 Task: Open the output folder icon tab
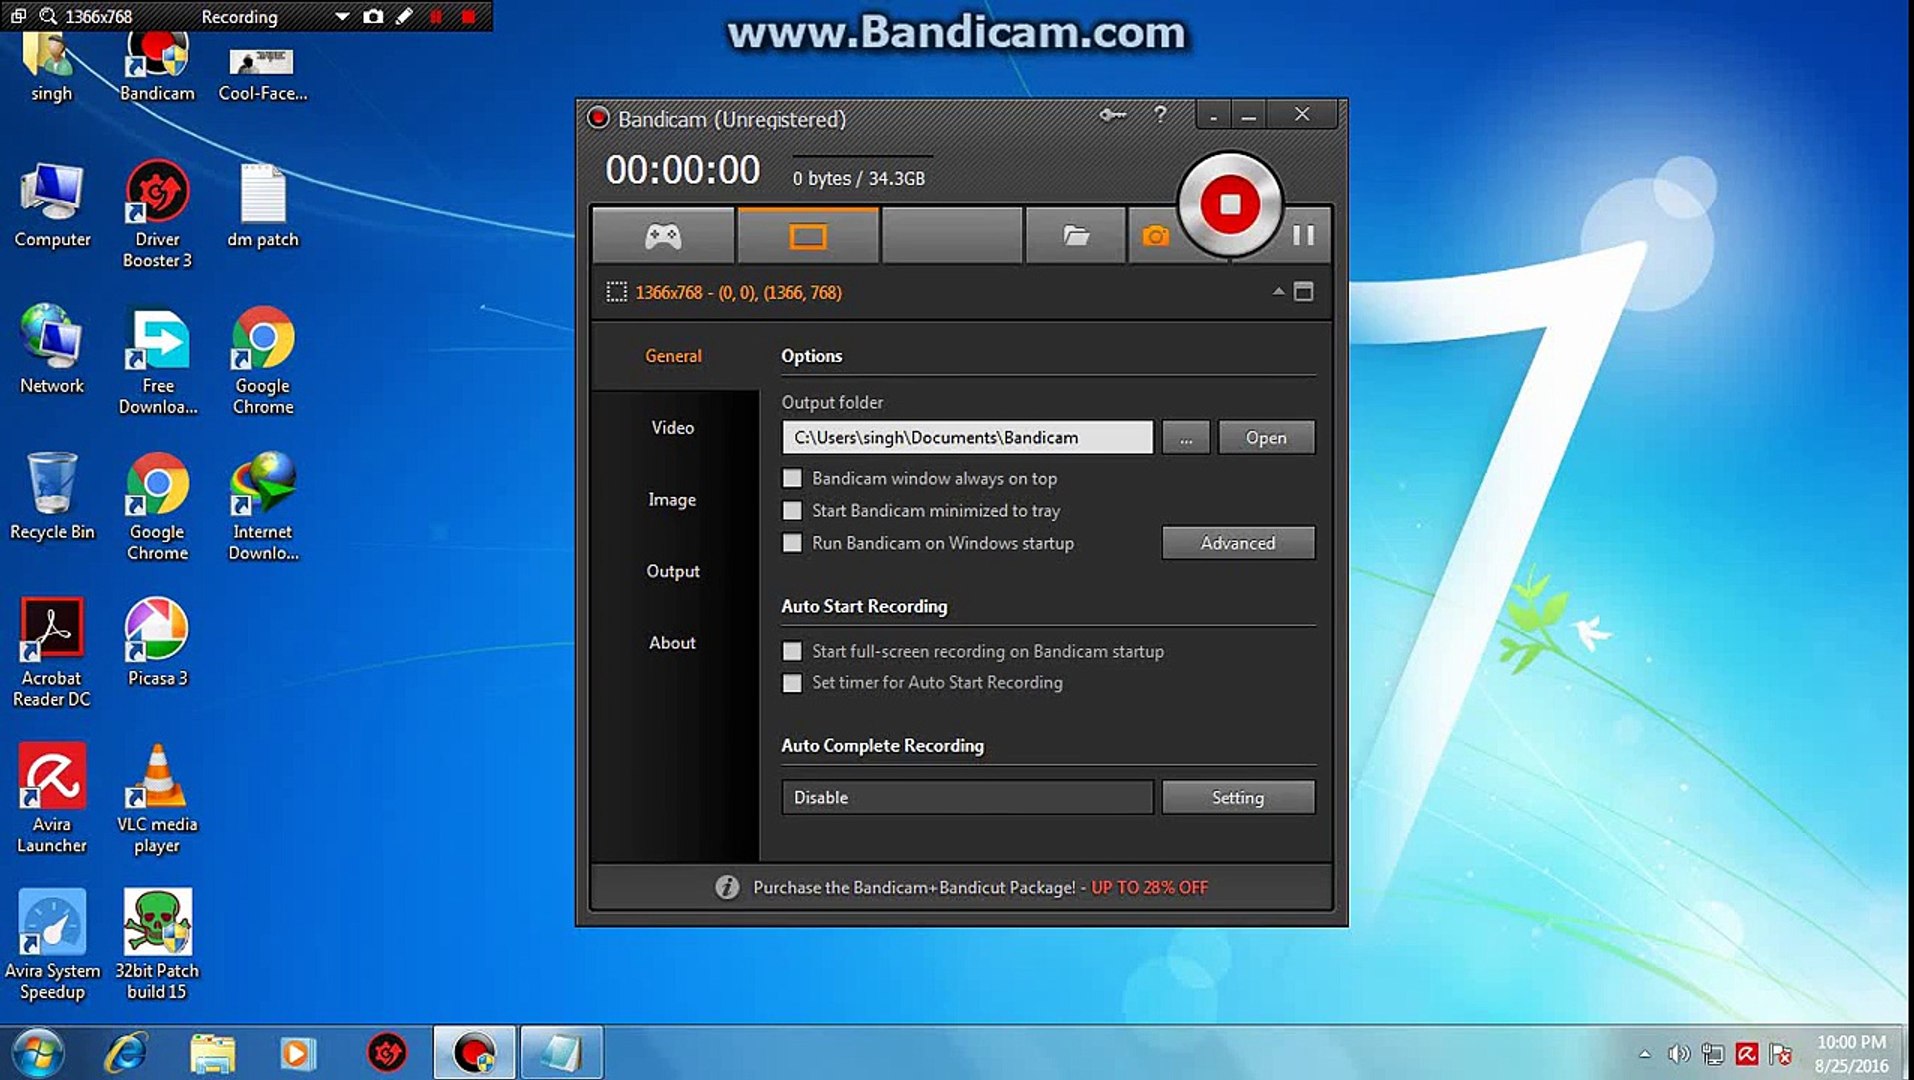(x=1076, y=236)
